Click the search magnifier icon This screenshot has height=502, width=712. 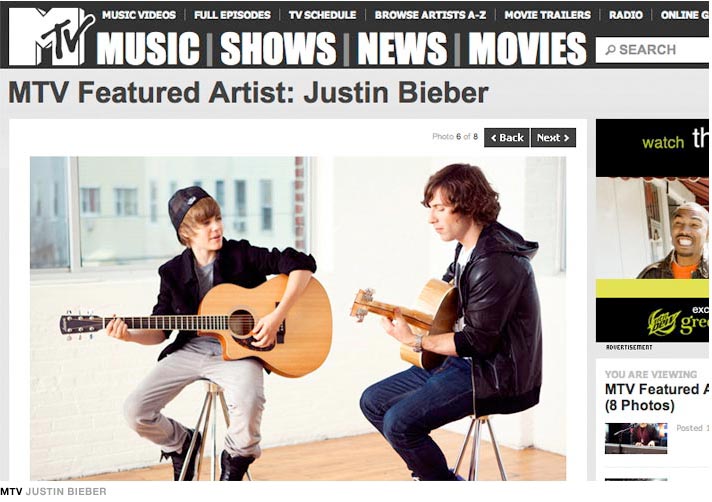(611, 49)
